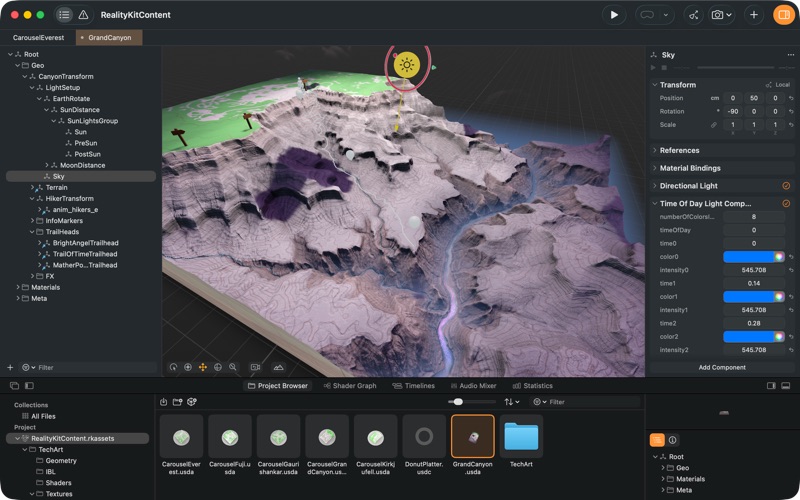
Task: Click the yellow sun light gizmo
Action: [x=407, y=65]
